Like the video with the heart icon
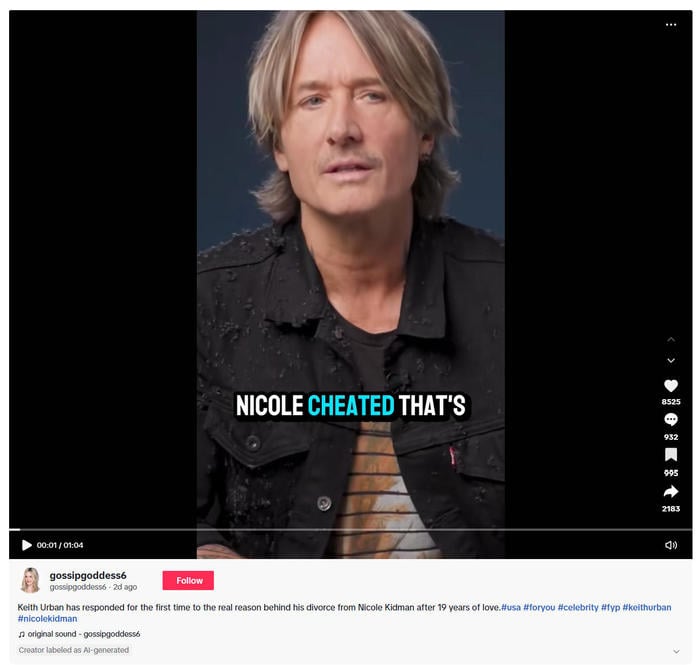The width and height of the screenshot is (700, 665). (671, 386)
